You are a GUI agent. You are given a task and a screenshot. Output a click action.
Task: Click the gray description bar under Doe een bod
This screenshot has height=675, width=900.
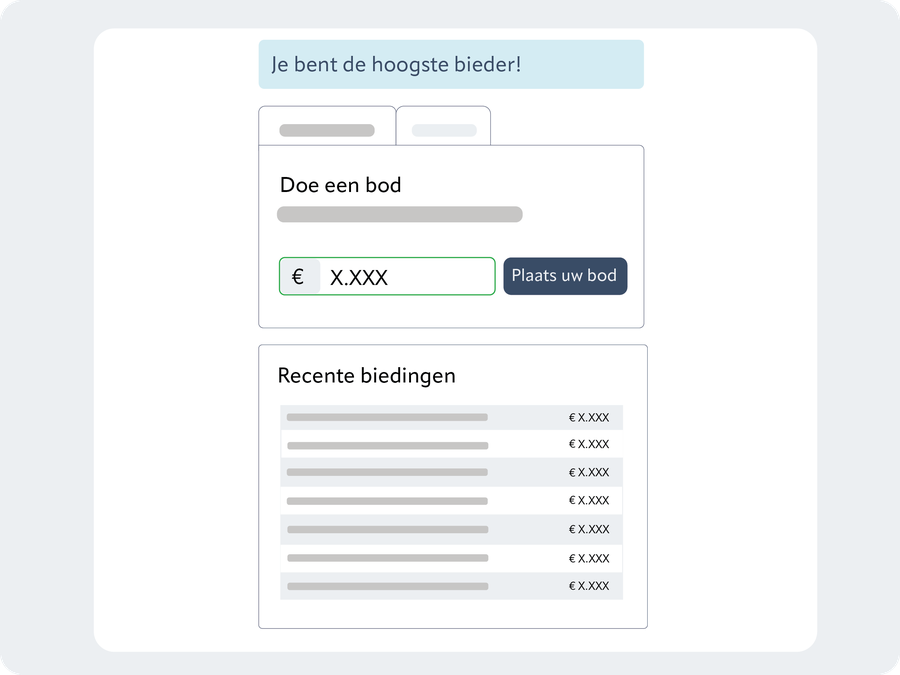click(399, 214)
